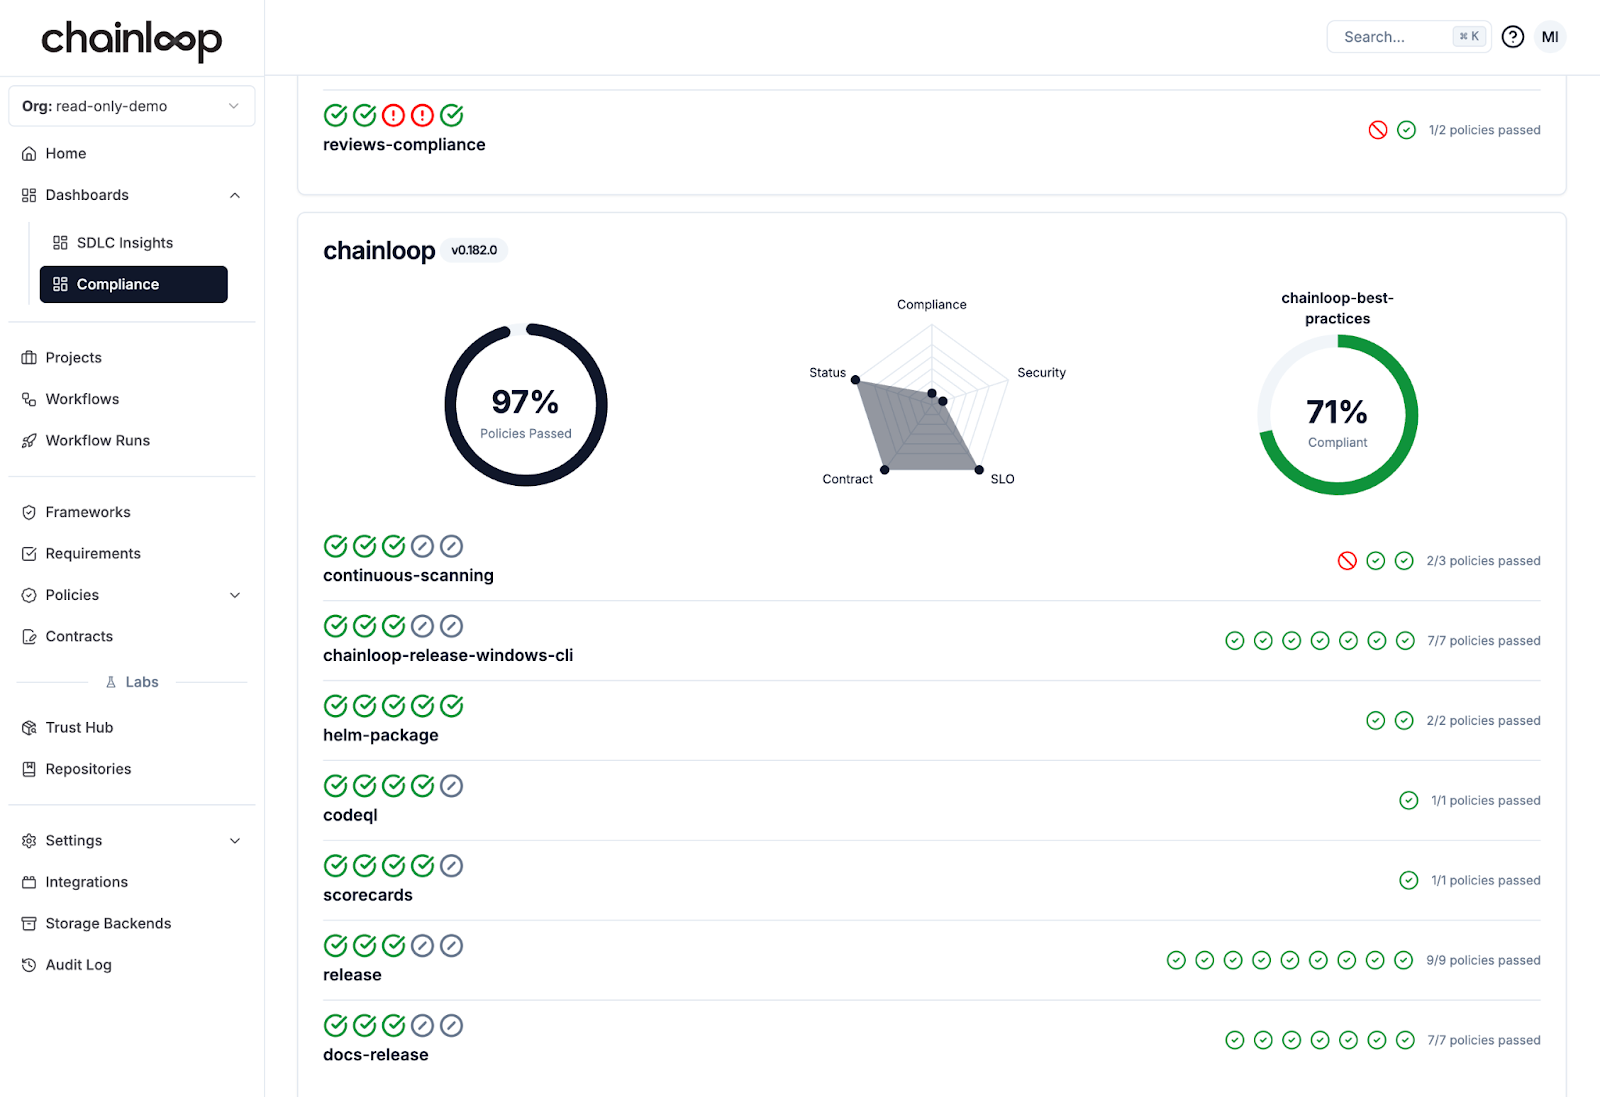Collapse the Dashboards section chevron
This screenshot has height=1097, width=1600.
click(235, 195)
